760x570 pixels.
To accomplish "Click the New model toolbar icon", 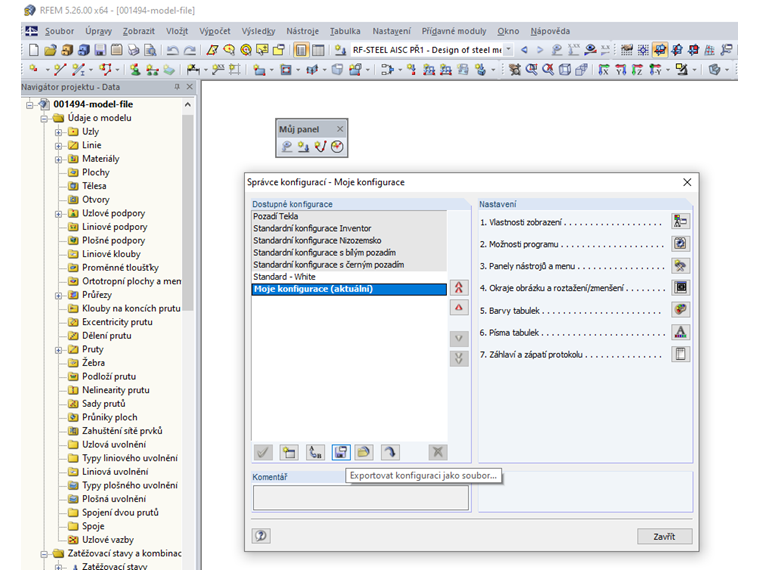I will [x=34, y=49].
